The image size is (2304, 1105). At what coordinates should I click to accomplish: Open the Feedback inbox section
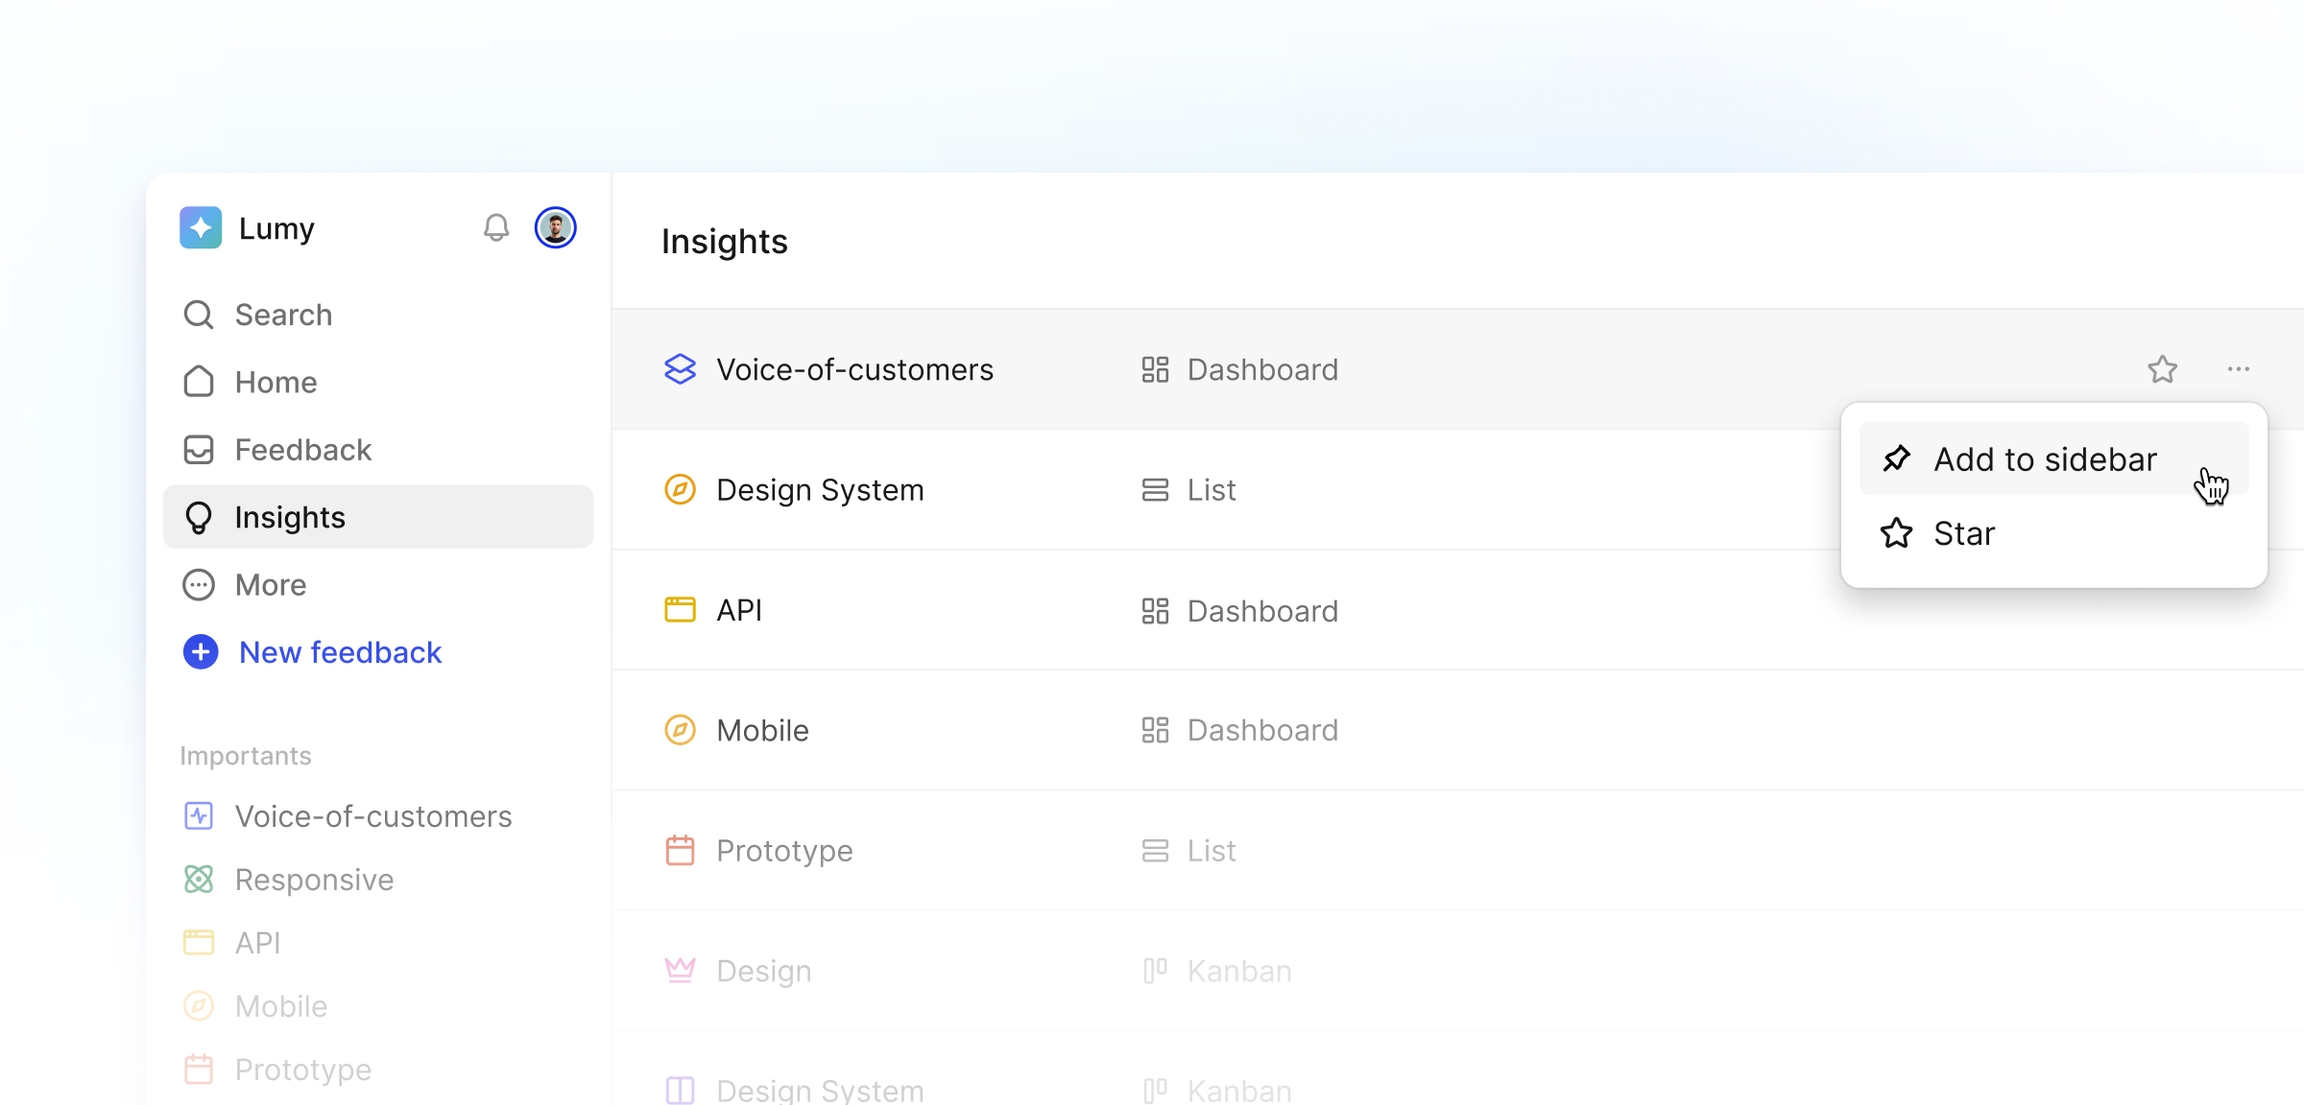302,450
